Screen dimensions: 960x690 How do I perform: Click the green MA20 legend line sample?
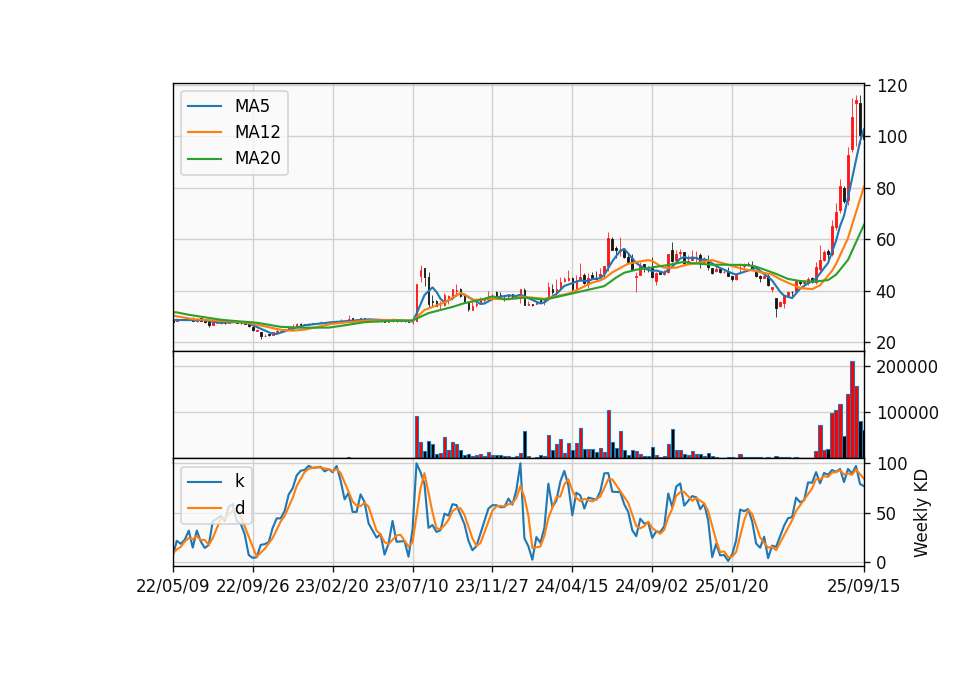pos(204,159)
